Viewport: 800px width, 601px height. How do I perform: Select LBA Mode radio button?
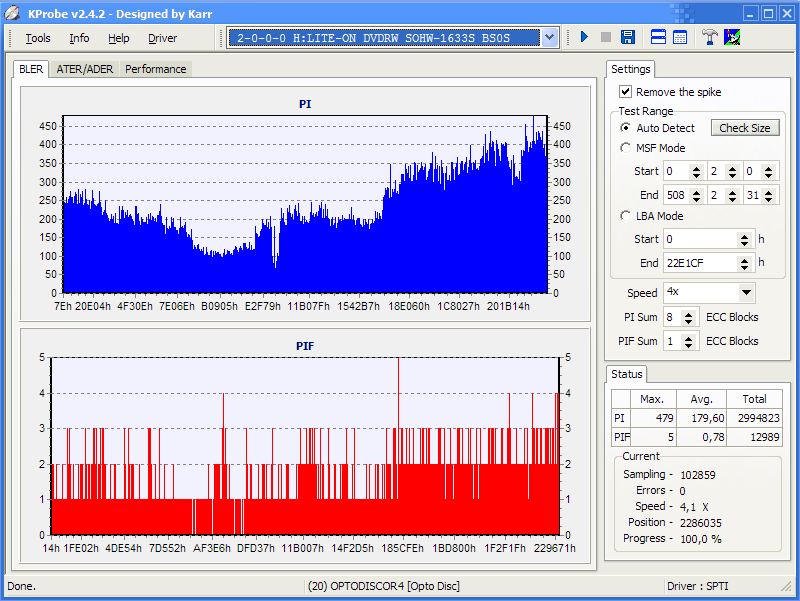[625, 216]
